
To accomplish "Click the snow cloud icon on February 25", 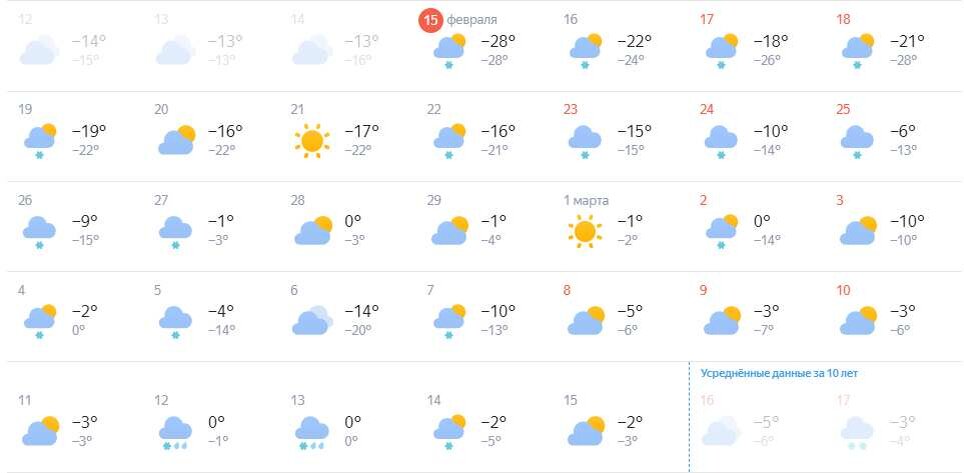I will (x=857, y=142).
